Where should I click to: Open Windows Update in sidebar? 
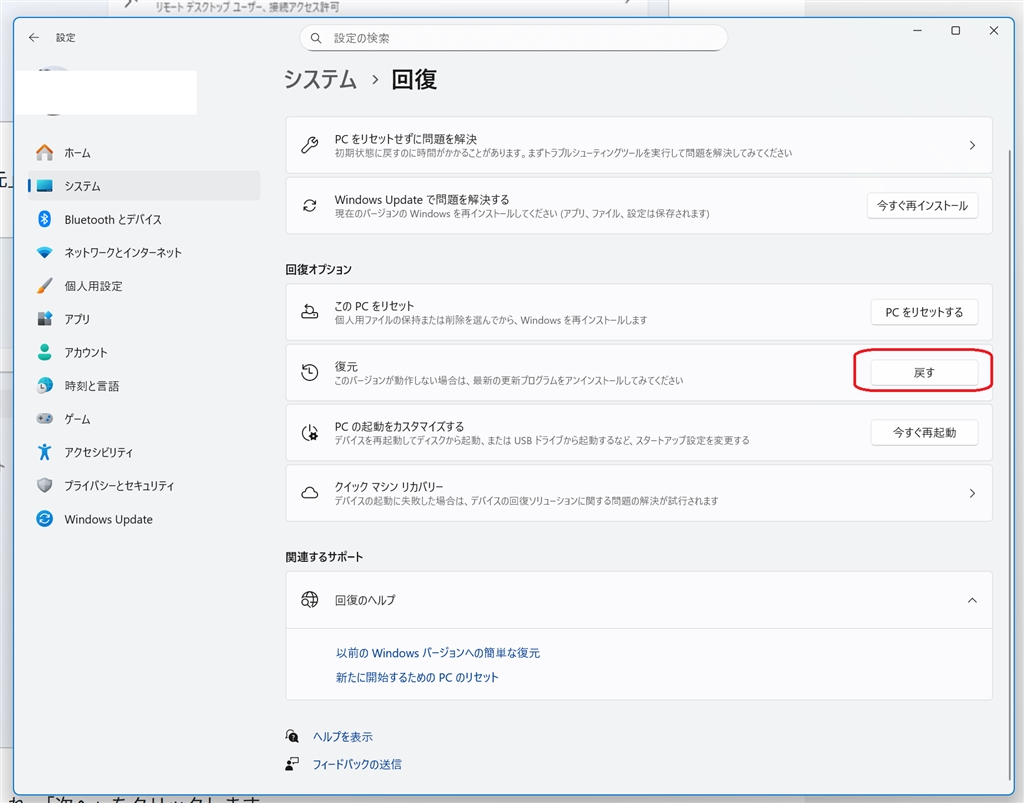tap(144, 519)
